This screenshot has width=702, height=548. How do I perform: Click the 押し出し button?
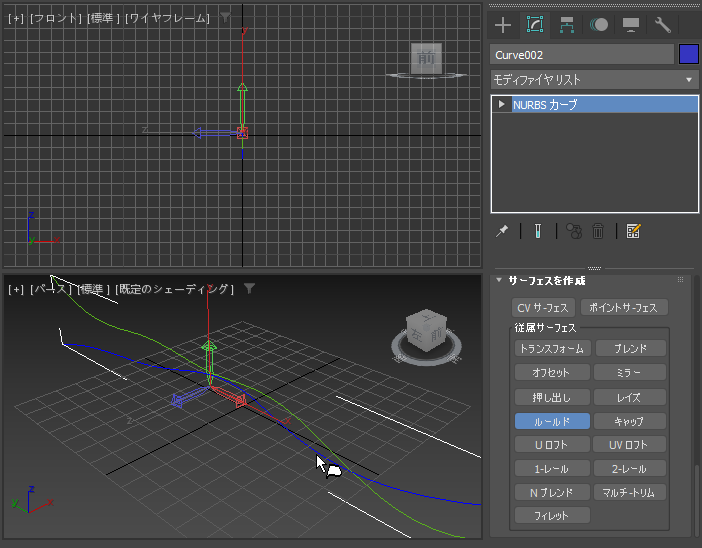tap(552, 397)
